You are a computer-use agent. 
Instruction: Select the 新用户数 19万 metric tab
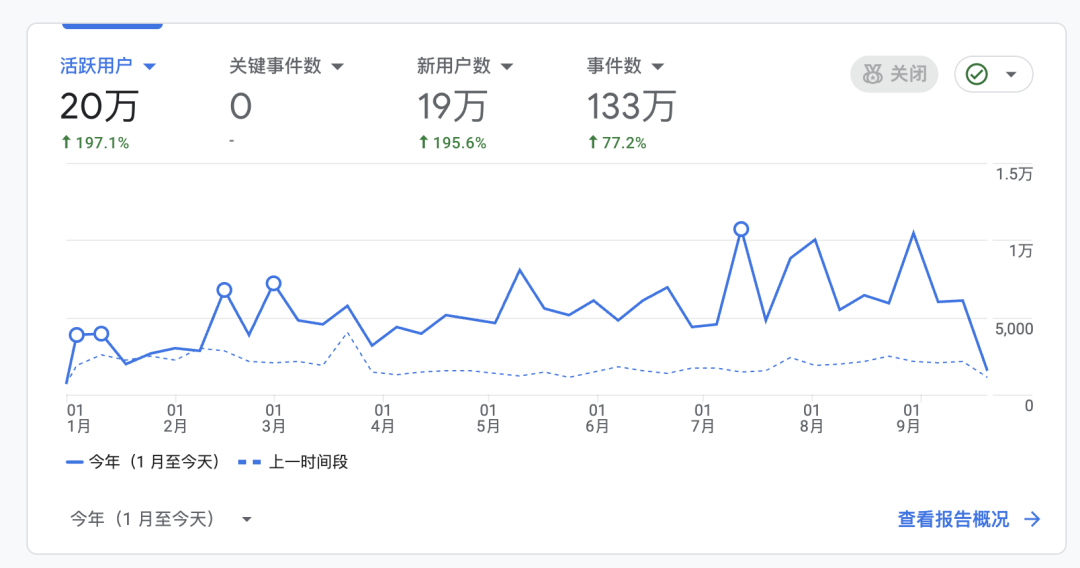pos(465,101)
